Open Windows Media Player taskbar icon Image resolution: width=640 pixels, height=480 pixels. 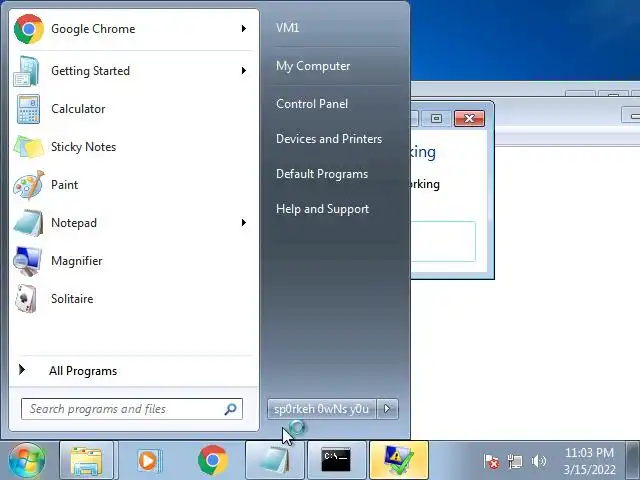[149, 460]
